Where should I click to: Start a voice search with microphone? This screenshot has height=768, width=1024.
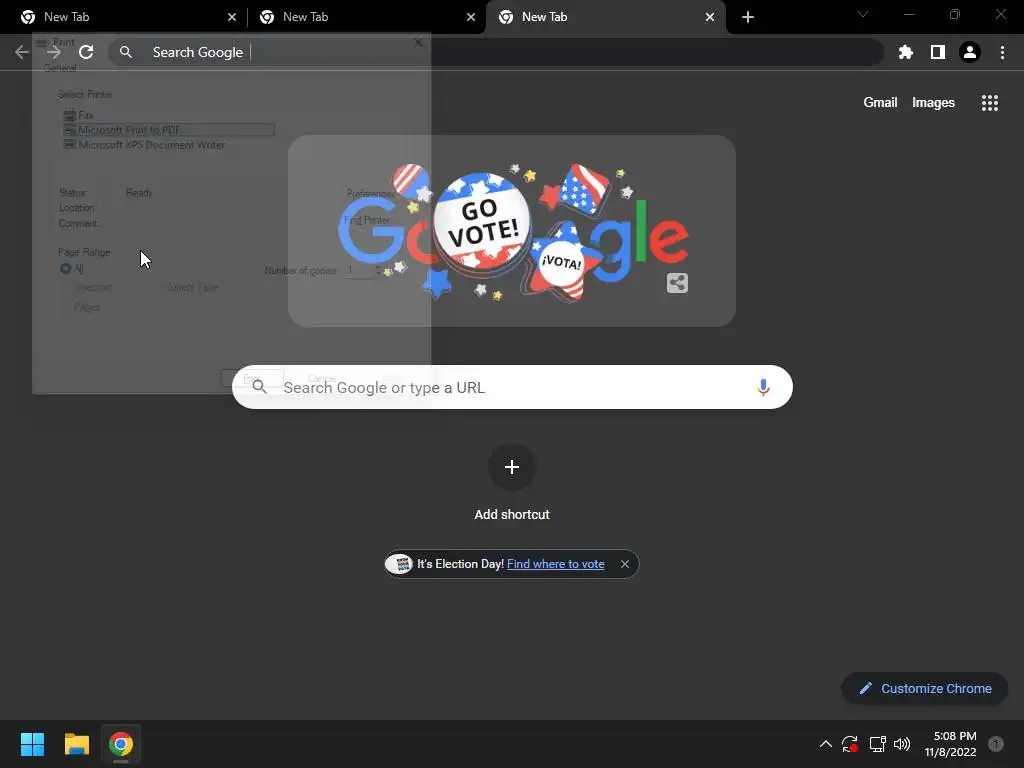tap(763, 387)
